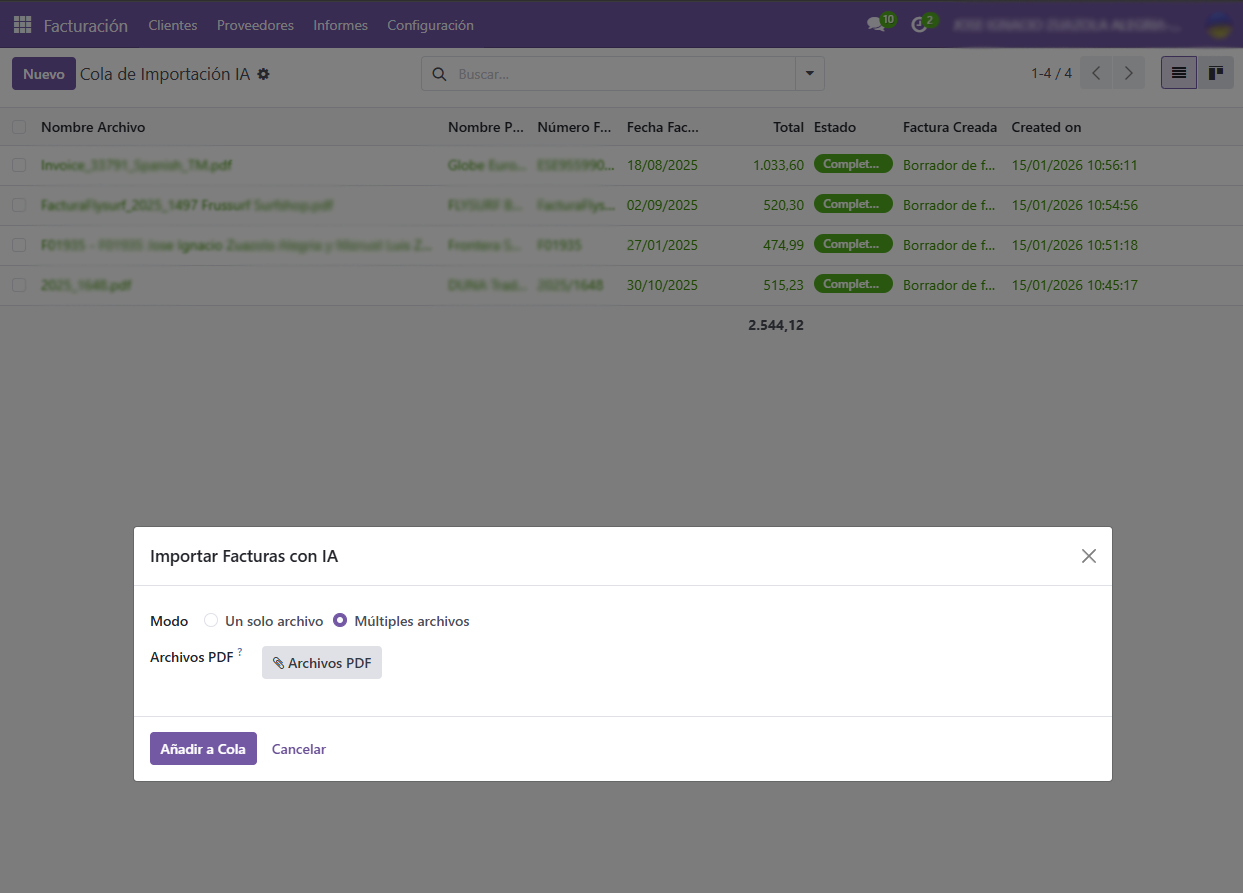Expand the search filters dropdown
This screenshot has height=893, width=1243.
tap(809, 73)
